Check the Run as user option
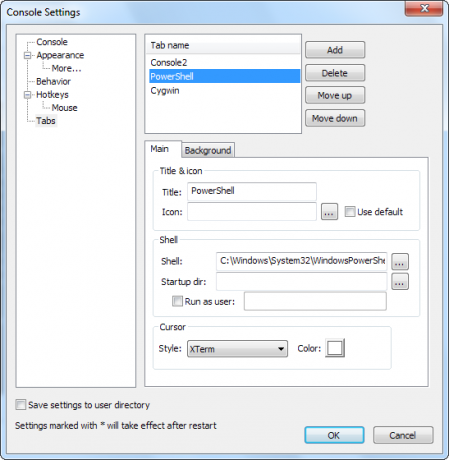The image size is (449, 460). click(177, 301)
